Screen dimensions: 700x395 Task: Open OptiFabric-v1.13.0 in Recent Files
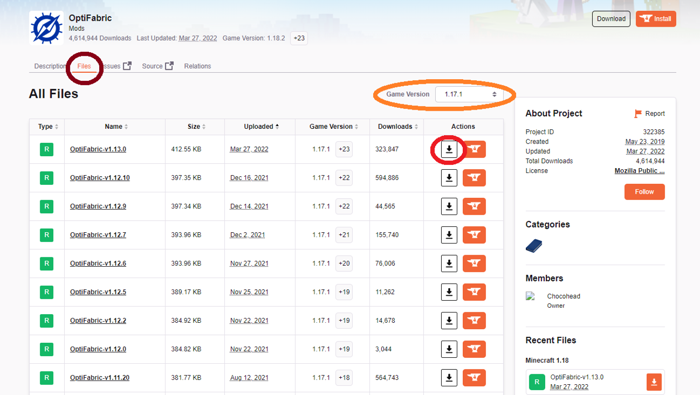(x=577, y=377)
